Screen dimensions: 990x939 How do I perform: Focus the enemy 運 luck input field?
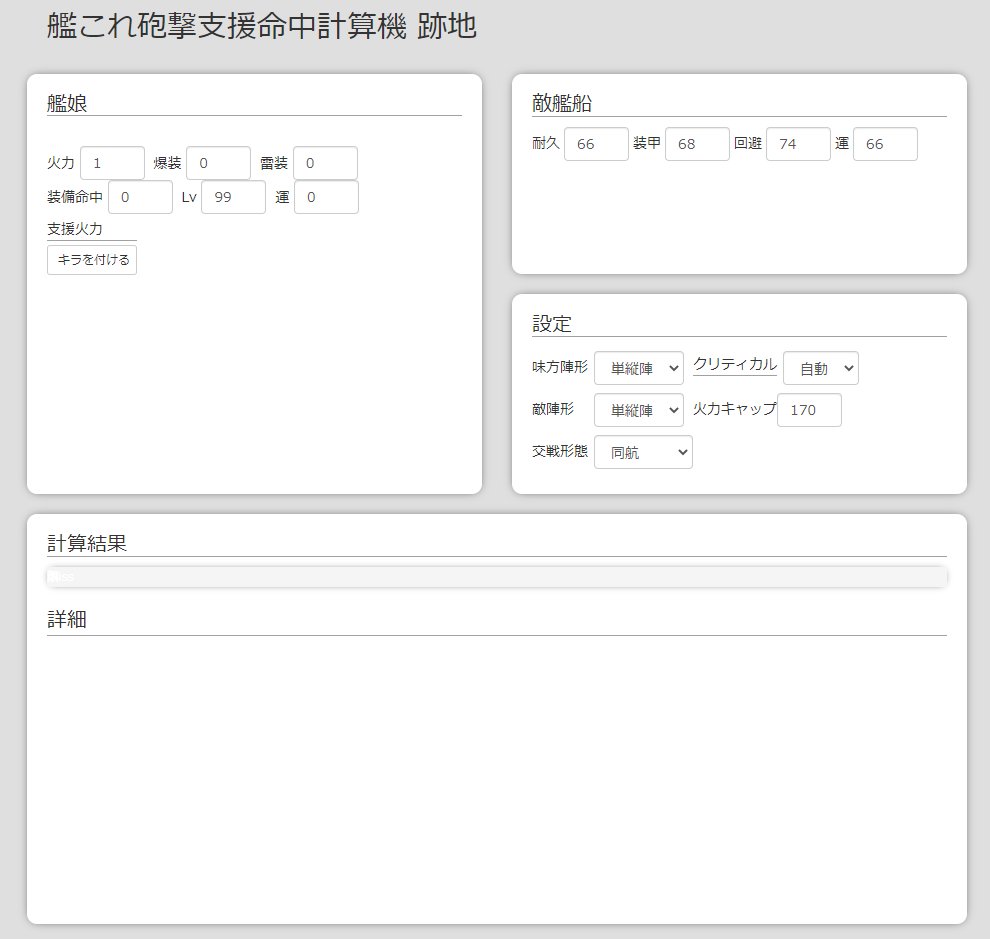click(x=885, y=143)
